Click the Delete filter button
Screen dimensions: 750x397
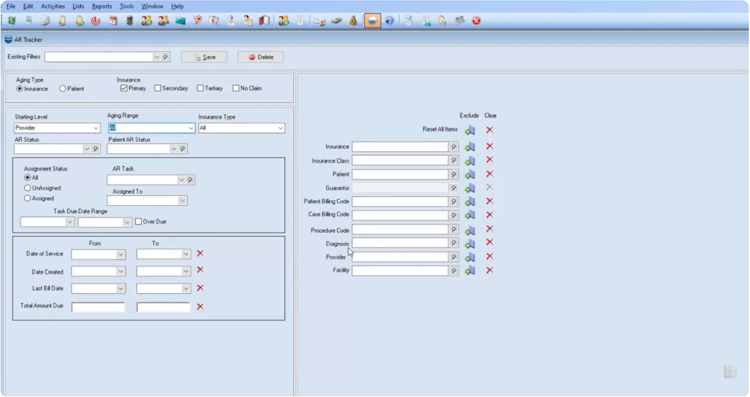tap(261, 57)
